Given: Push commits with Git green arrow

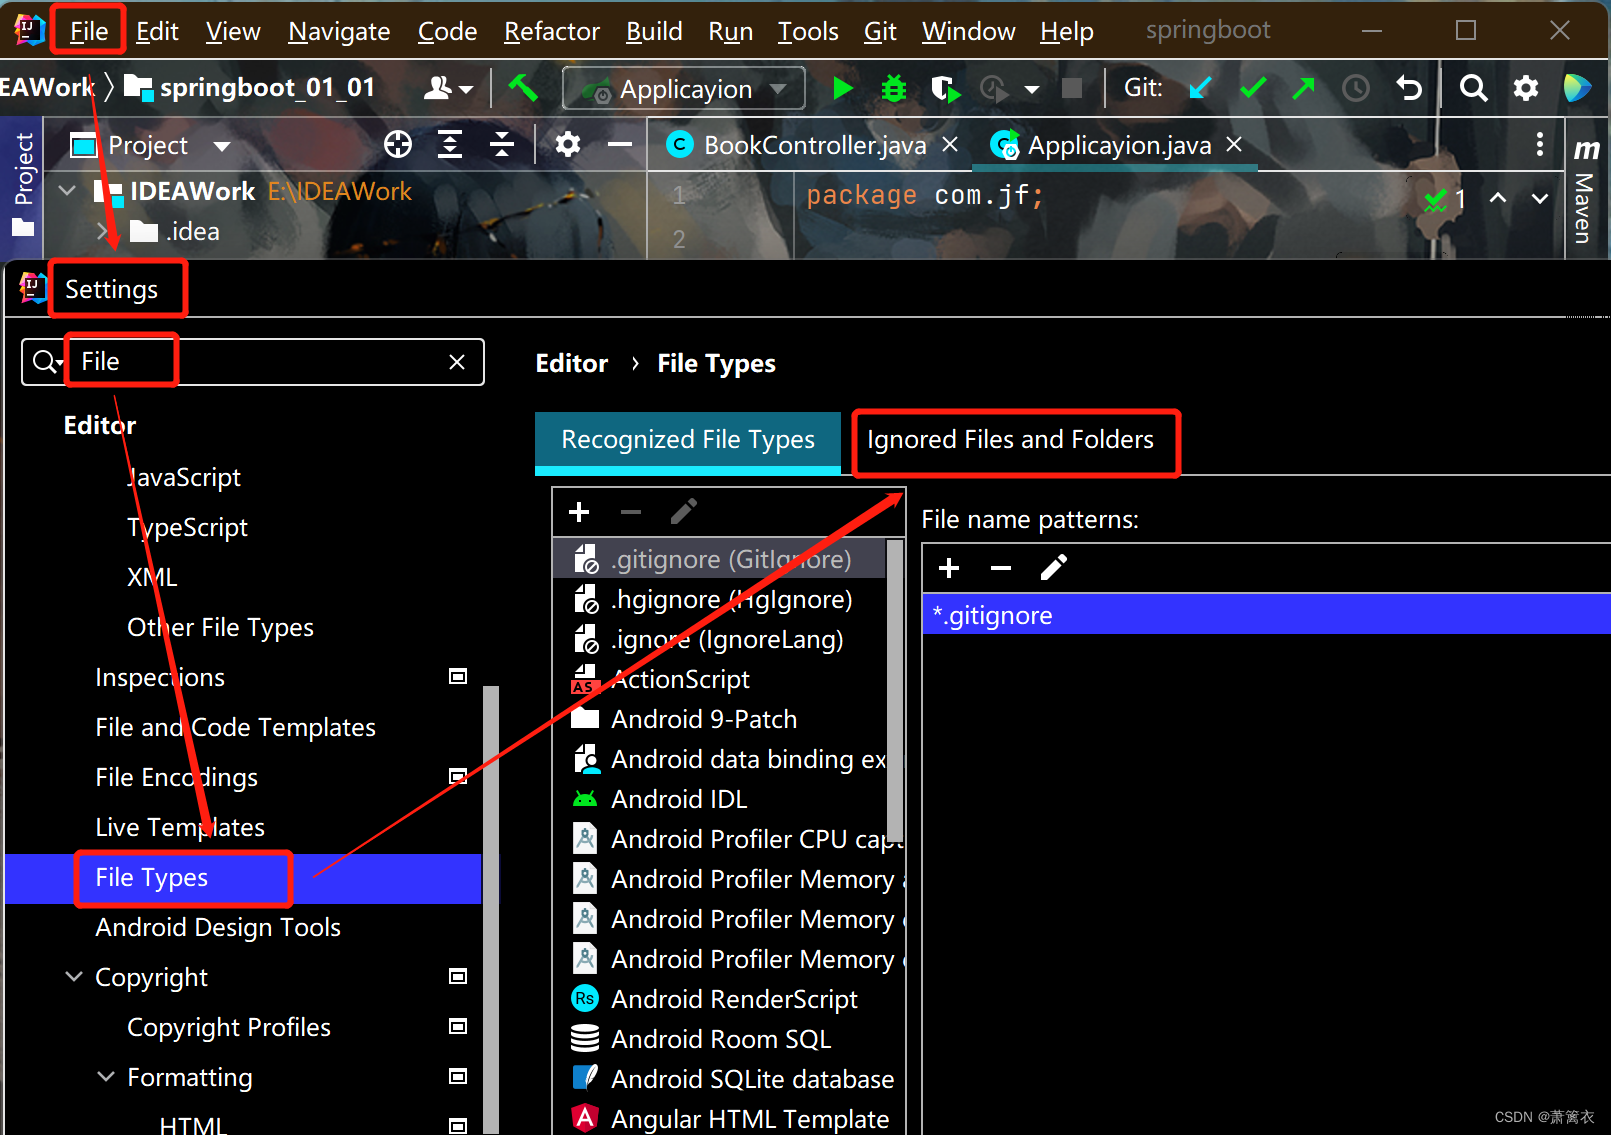Looking at the screenshot, I should click(1303, 89).
